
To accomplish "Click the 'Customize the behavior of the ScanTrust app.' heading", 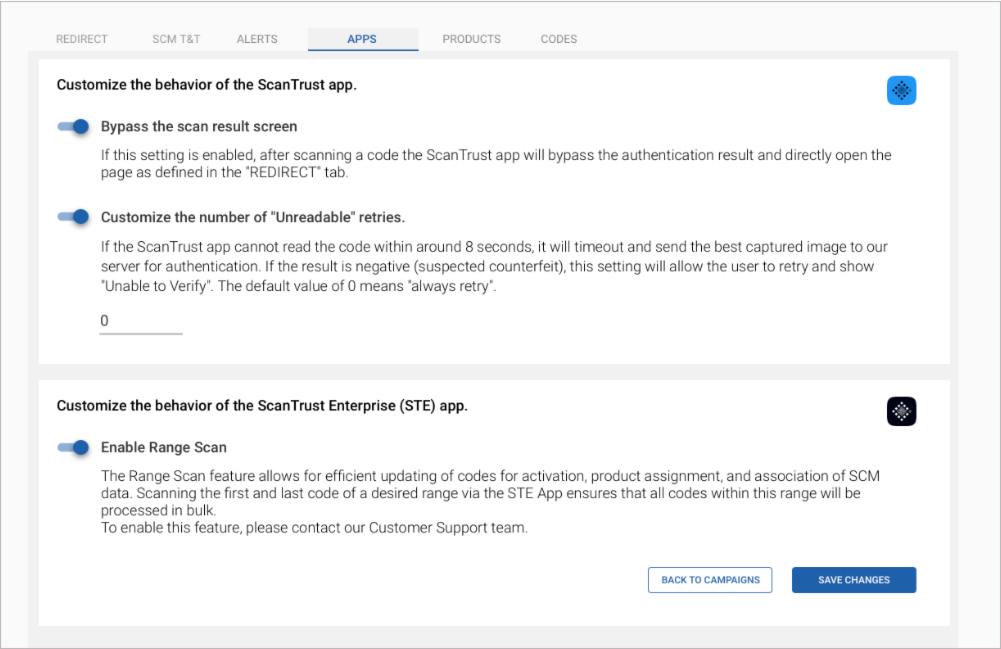I will [207, 85].
